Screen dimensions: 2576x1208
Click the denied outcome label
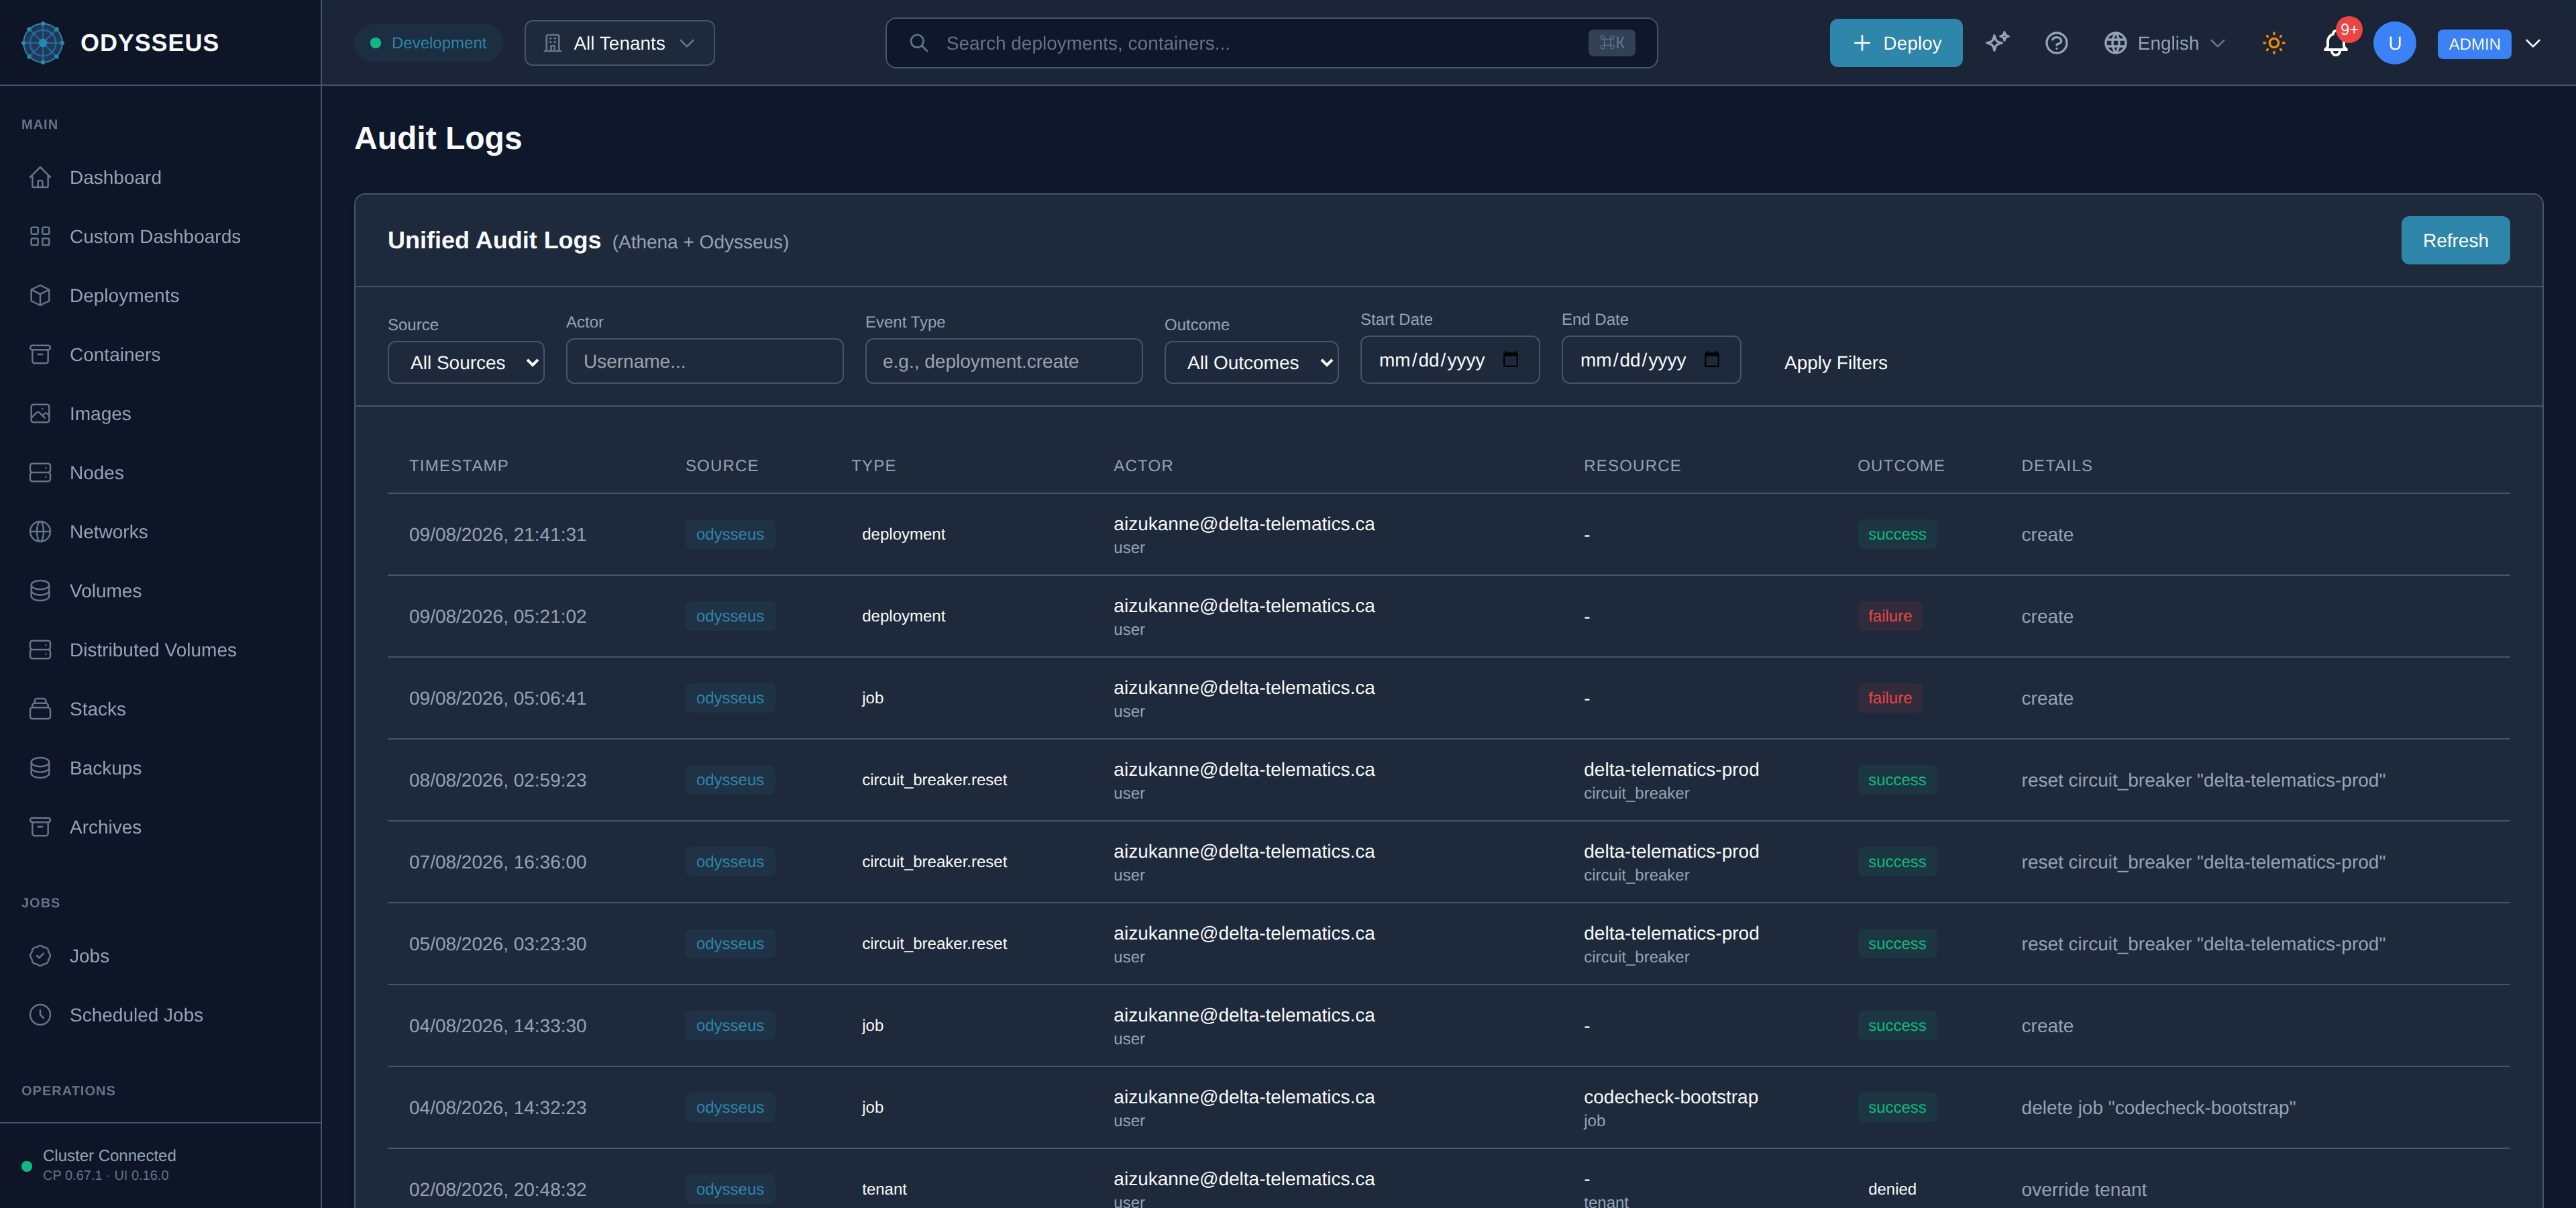click(x=1891, y=1189)
